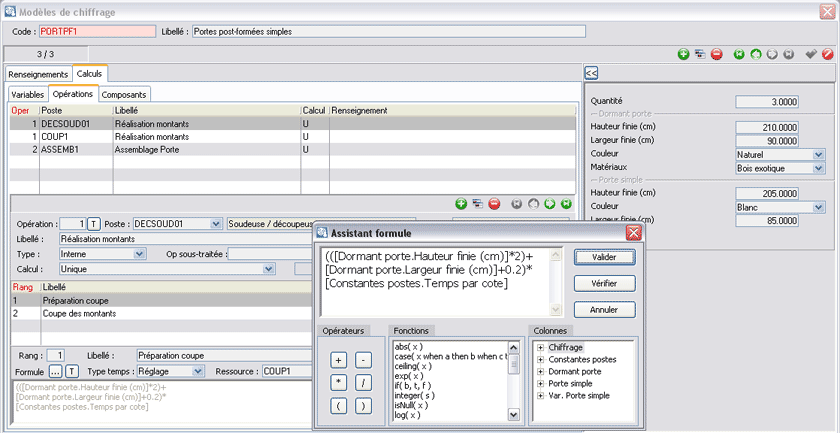Duplicate the current costing model record
The width and height of the screenshot is (840, 433).
(700, 54)
